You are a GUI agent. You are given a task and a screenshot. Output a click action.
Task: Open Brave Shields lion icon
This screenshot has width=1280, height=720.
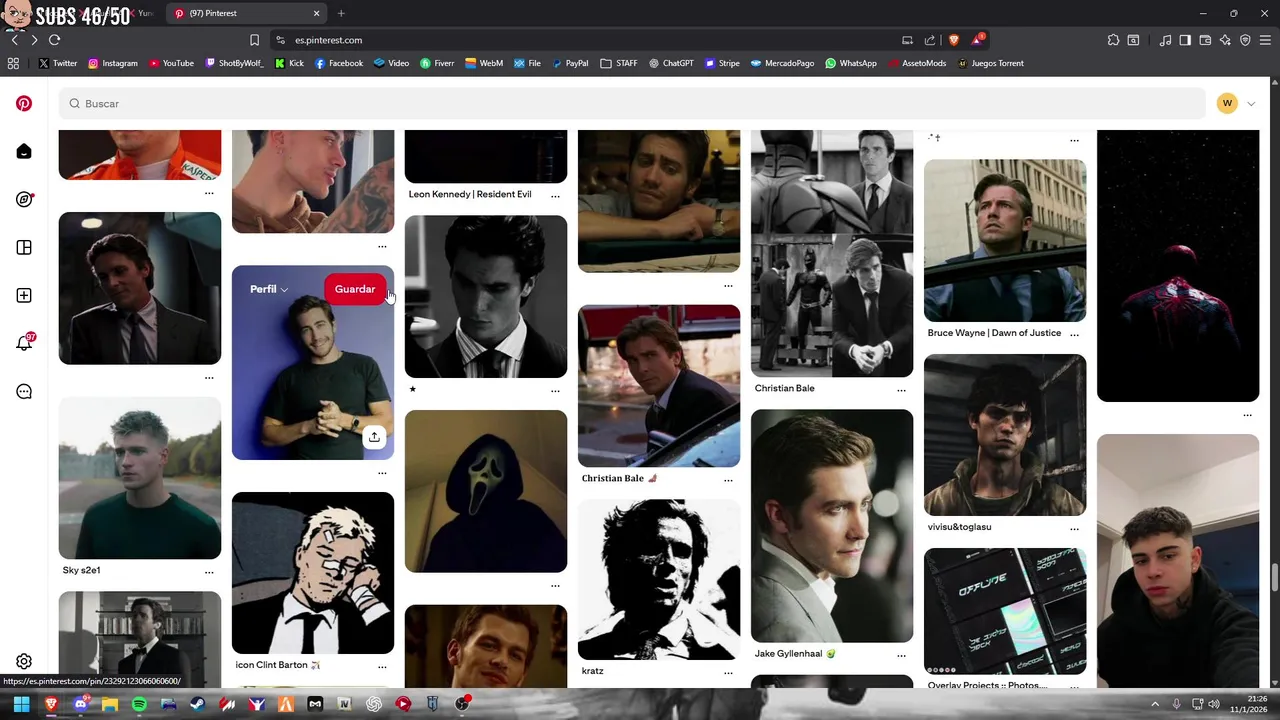(953, 40)
